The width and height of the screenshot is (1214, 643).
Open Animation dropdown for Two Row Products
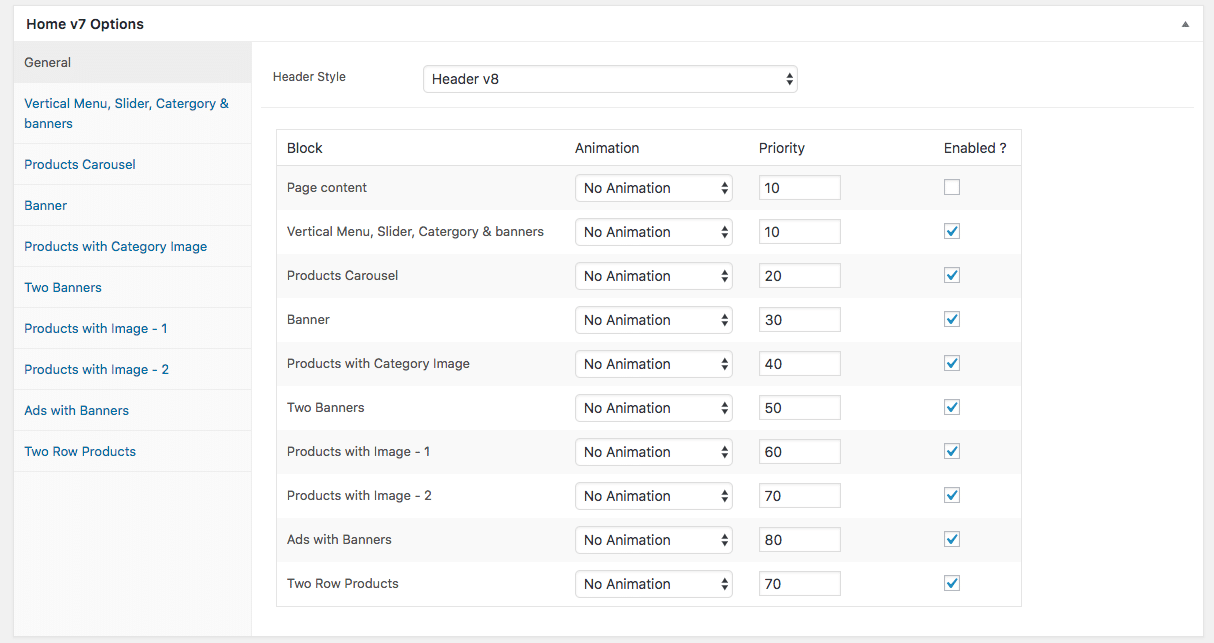(654, 584)
